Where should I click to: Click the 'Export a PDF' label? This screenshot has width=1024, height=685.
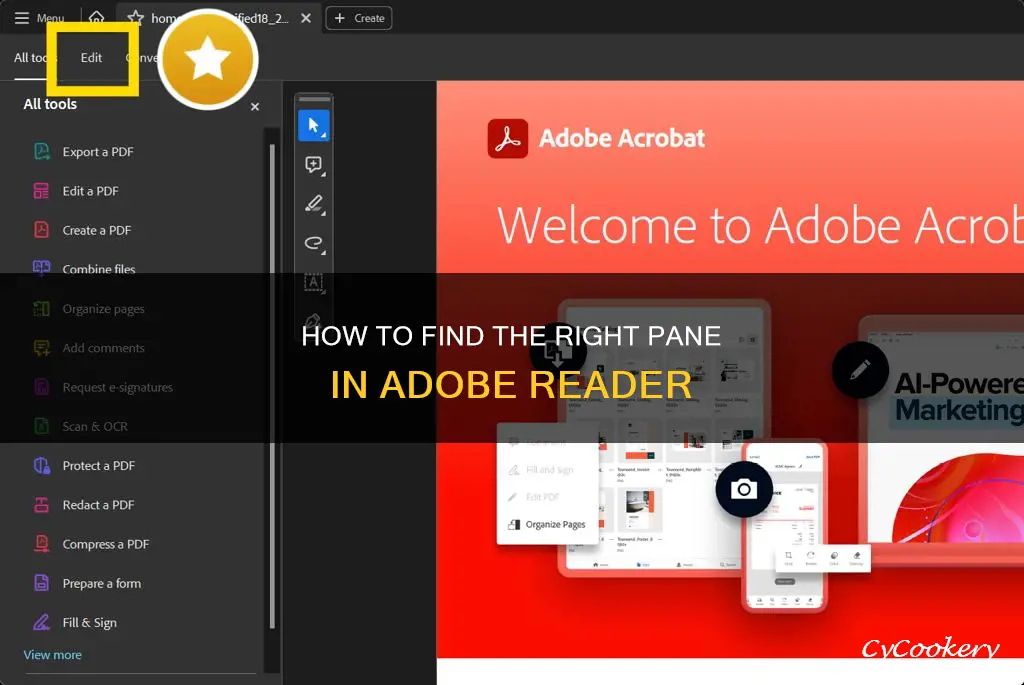[98, 151]
